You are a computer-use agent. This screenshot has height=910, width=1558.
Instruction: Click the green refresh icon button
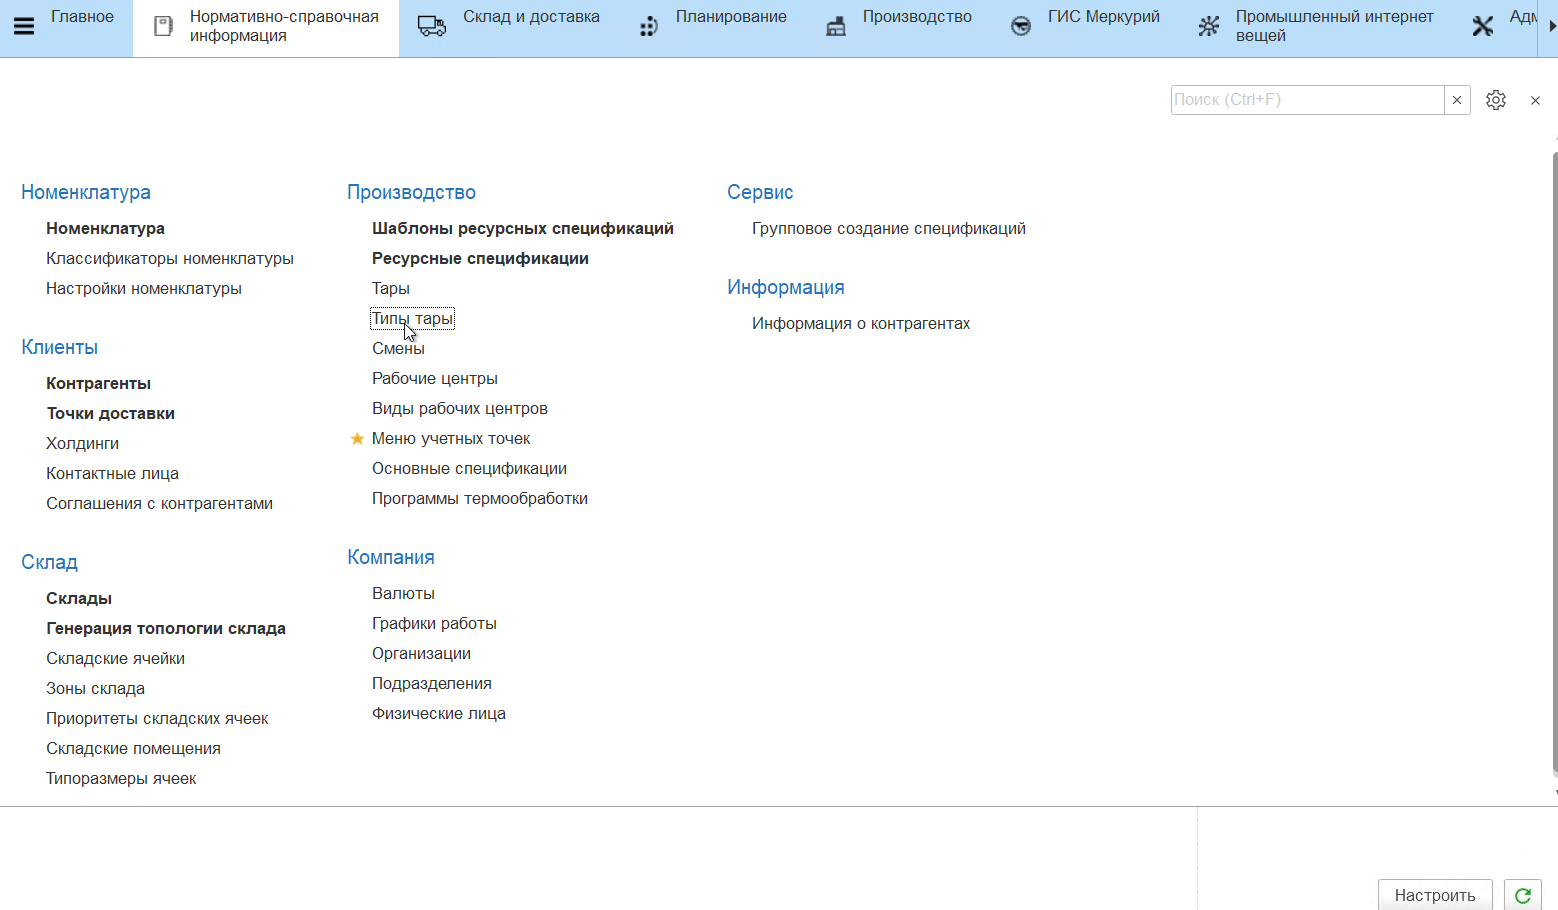coord(1522,895)
